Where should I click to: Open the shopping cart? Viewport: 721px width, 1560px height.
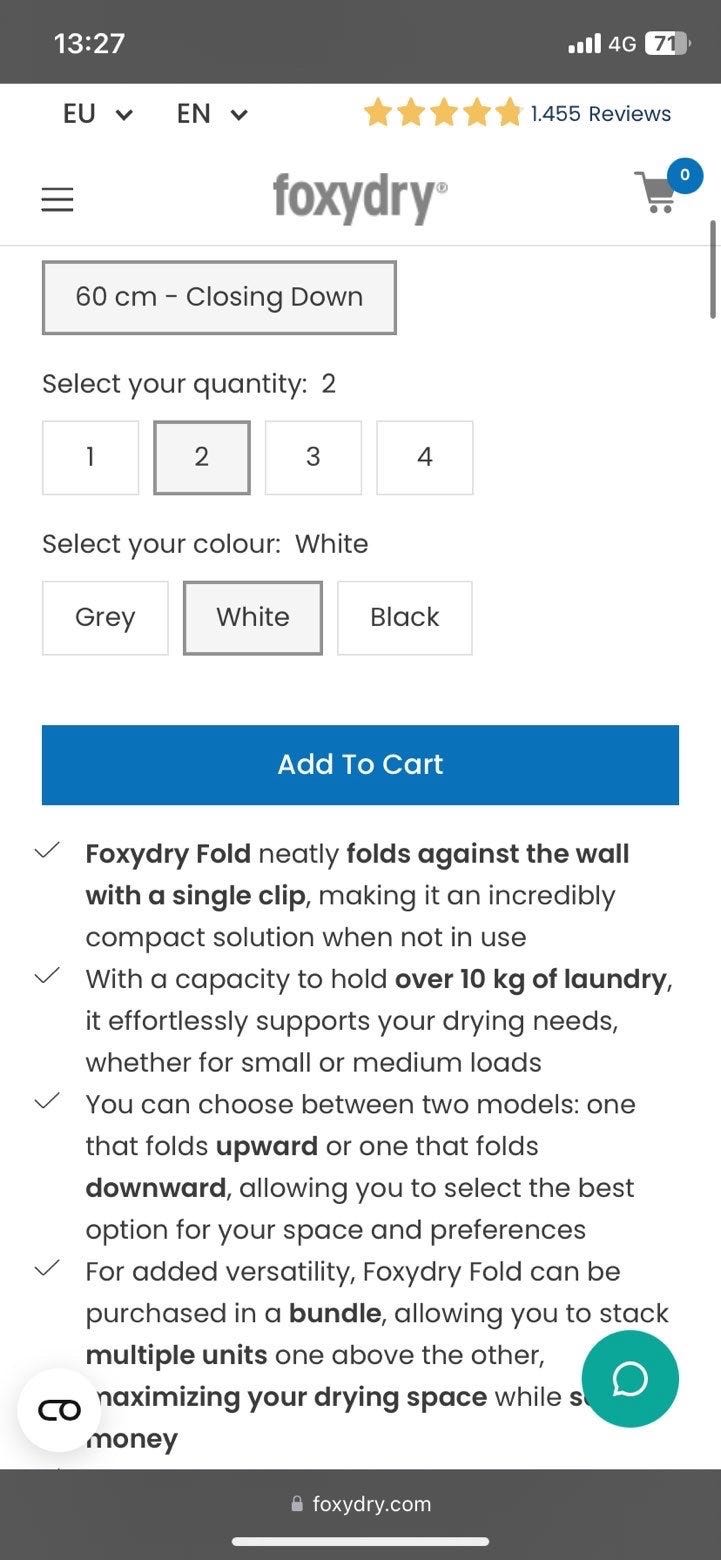657,194
